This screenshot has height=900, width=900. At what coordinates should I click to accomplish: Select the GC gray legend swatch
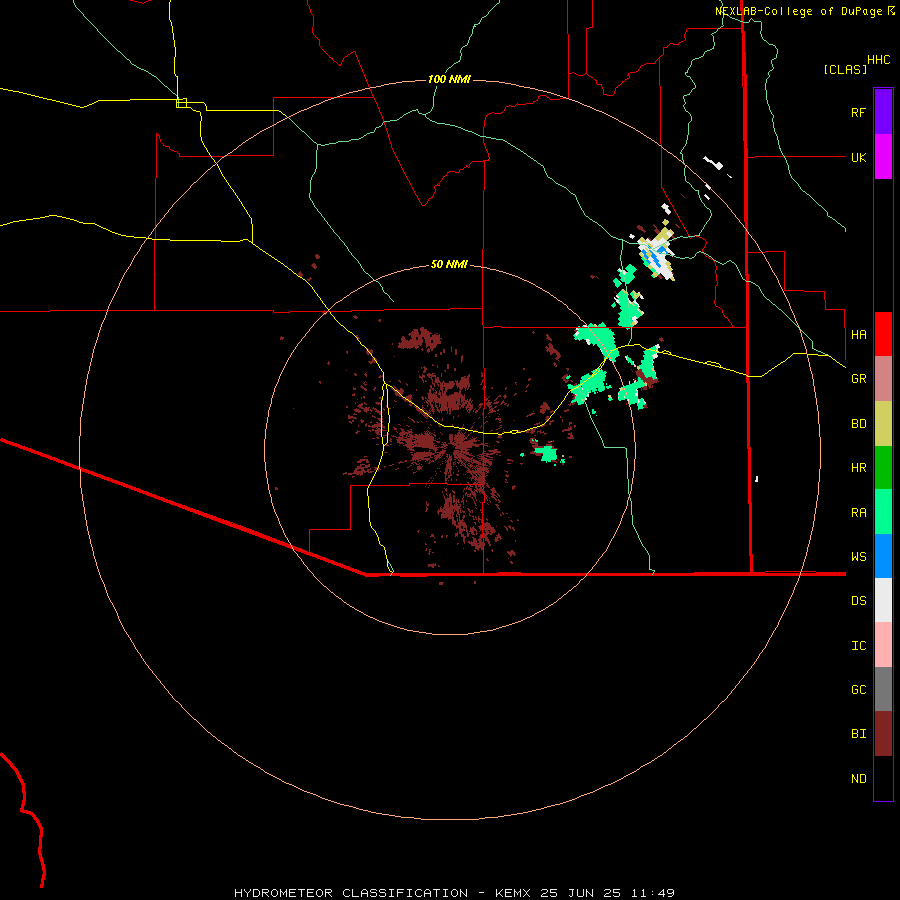(x=883, y=689)
